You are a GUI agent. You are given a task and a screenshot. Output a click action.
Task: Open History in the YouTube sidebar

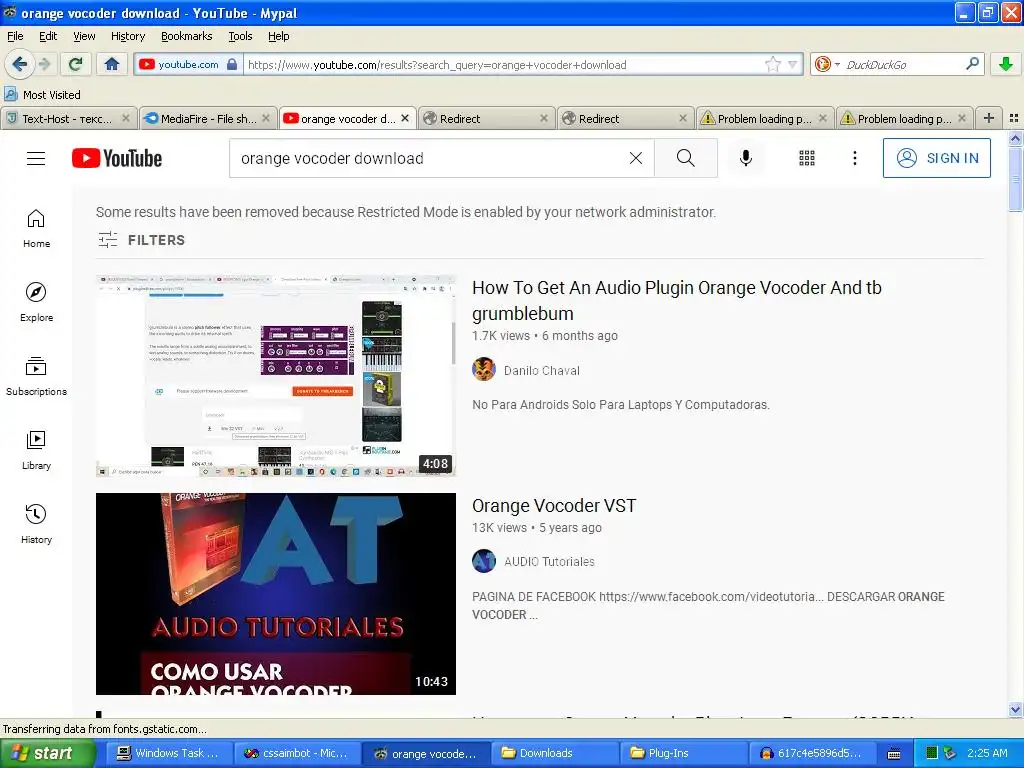pyautogui.click(x=36, y=524)
